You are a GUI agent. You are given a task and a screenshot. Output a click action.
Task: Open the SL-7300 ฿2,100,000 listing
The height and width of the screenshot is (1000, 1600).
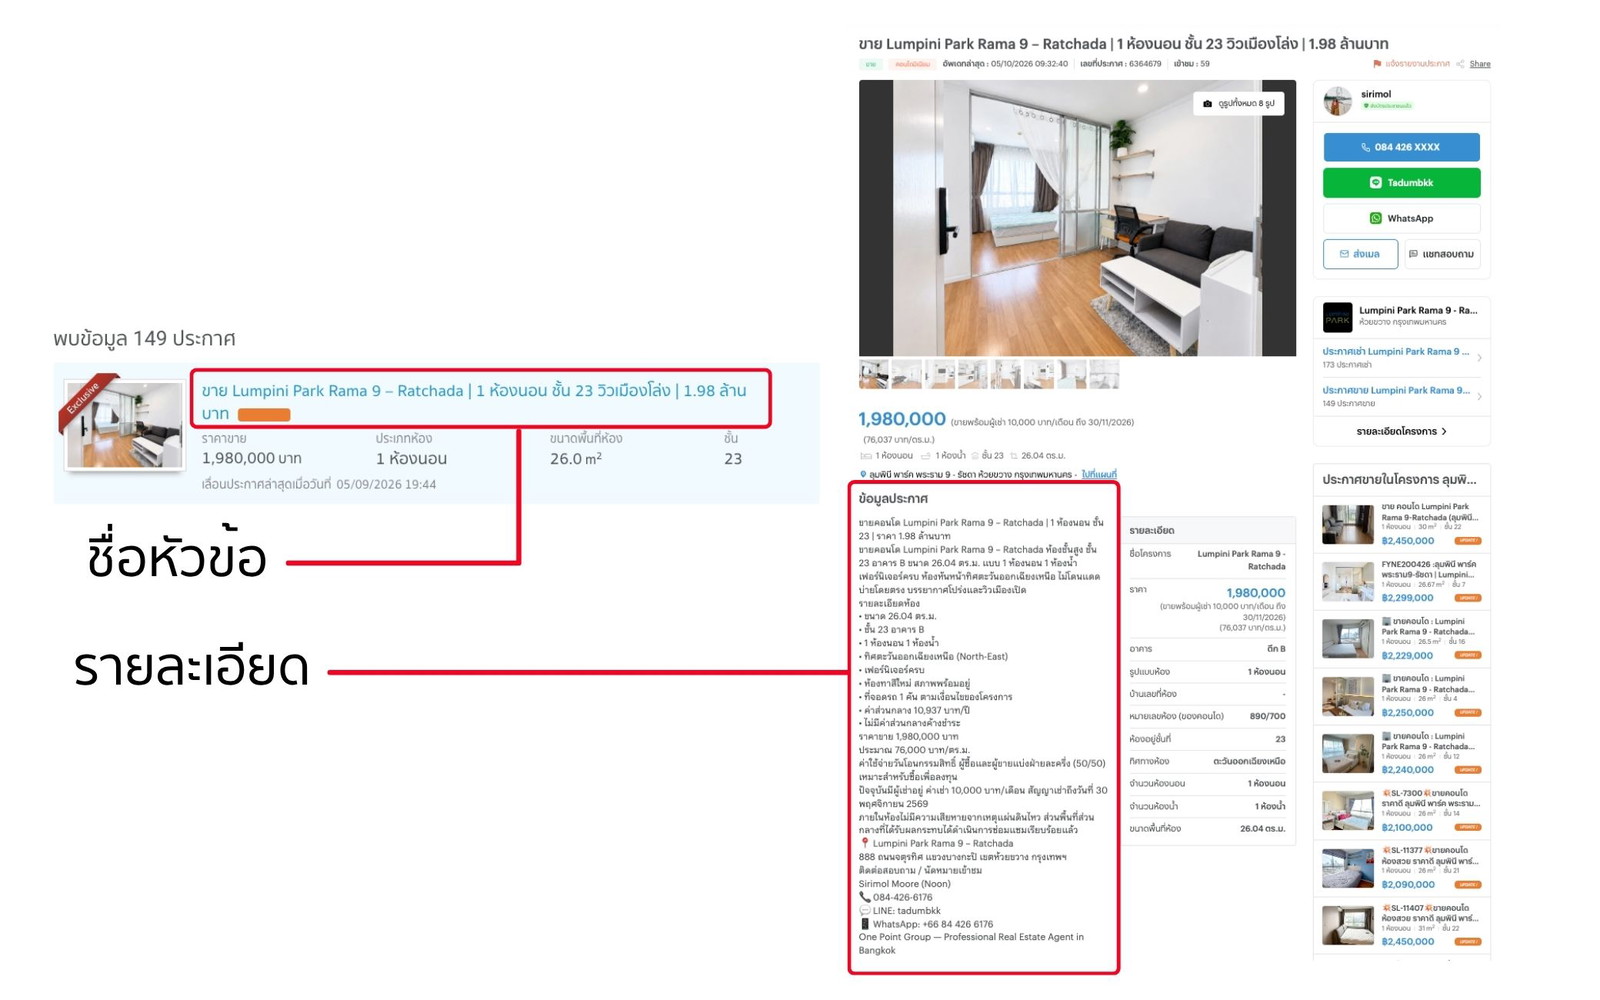(1401, 810)
